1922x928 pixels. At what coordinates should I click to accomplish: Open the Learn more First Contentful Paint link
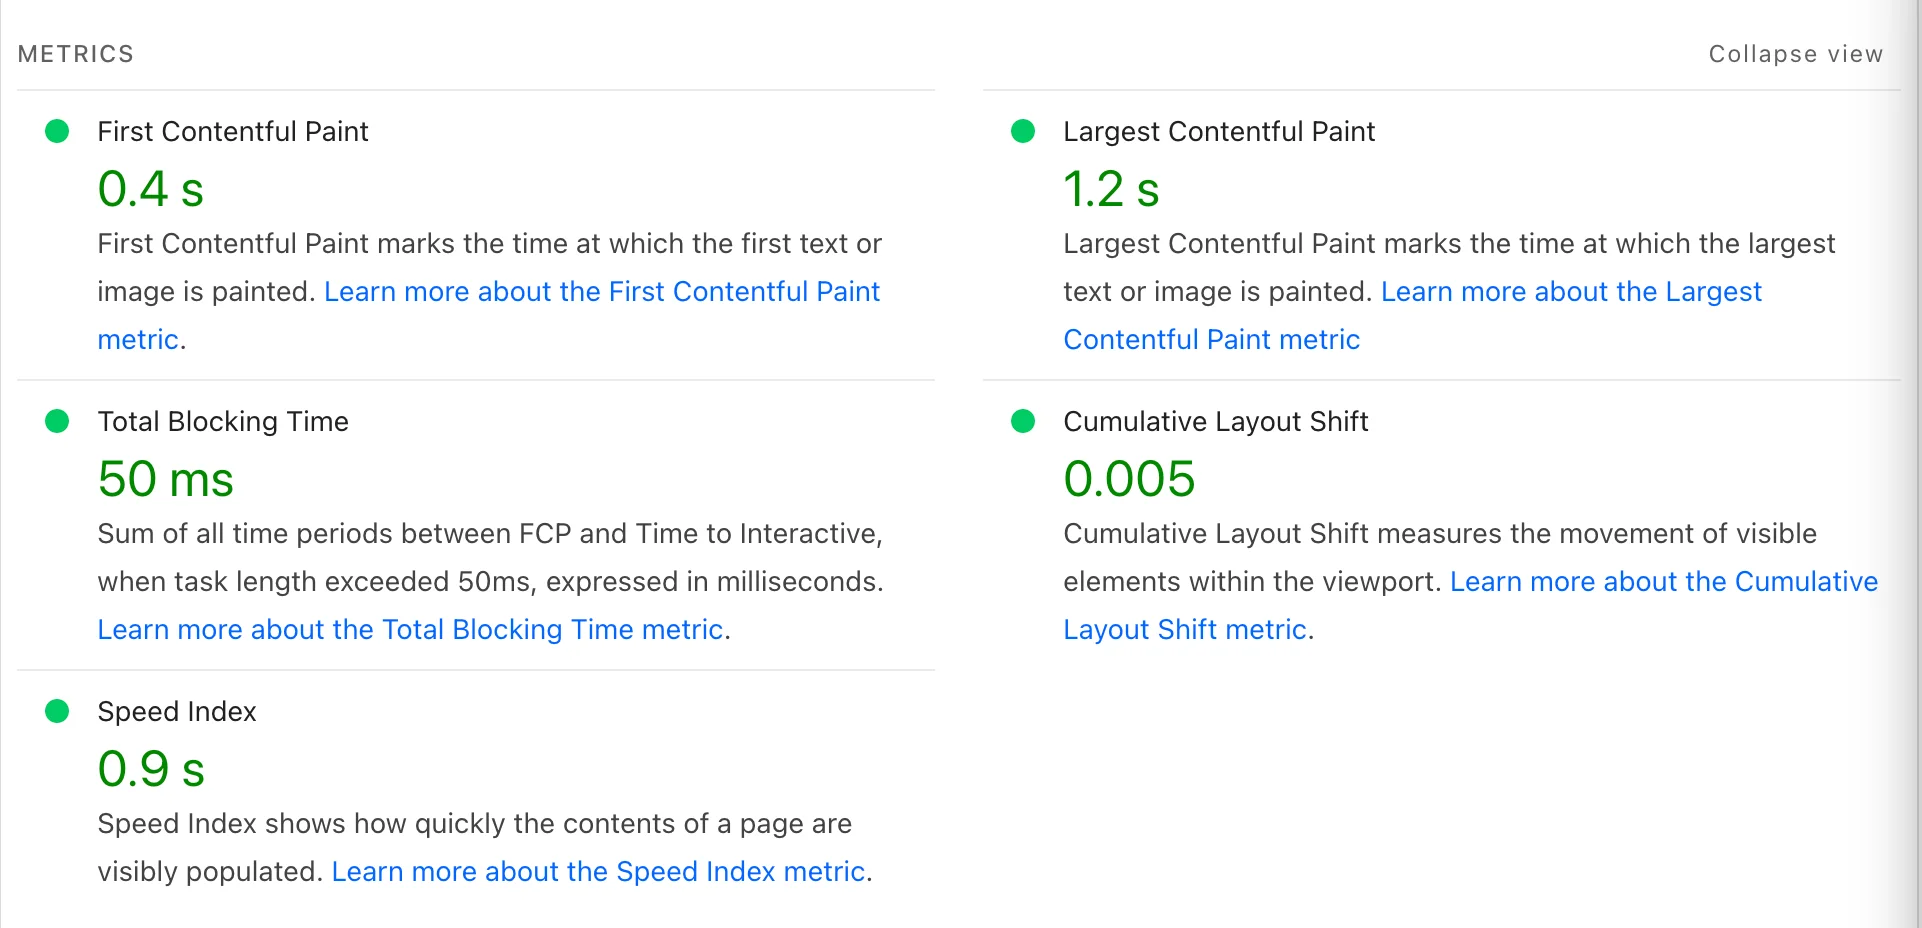click(601, 291)
